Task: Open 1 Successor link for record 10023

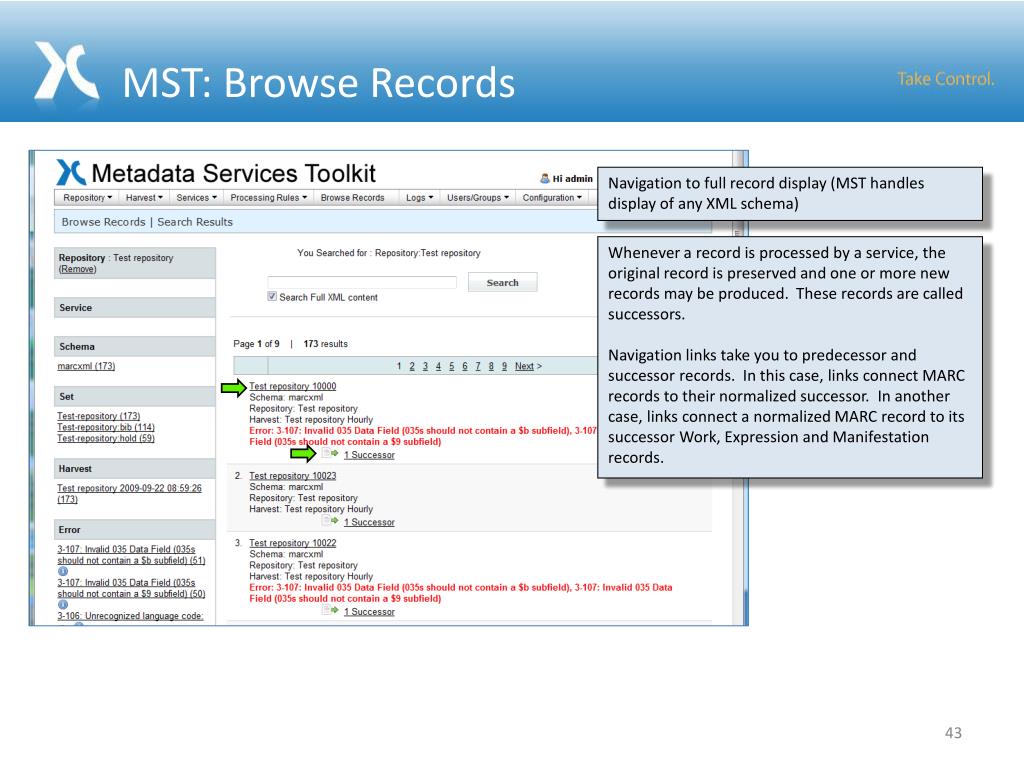Action: 369,522
